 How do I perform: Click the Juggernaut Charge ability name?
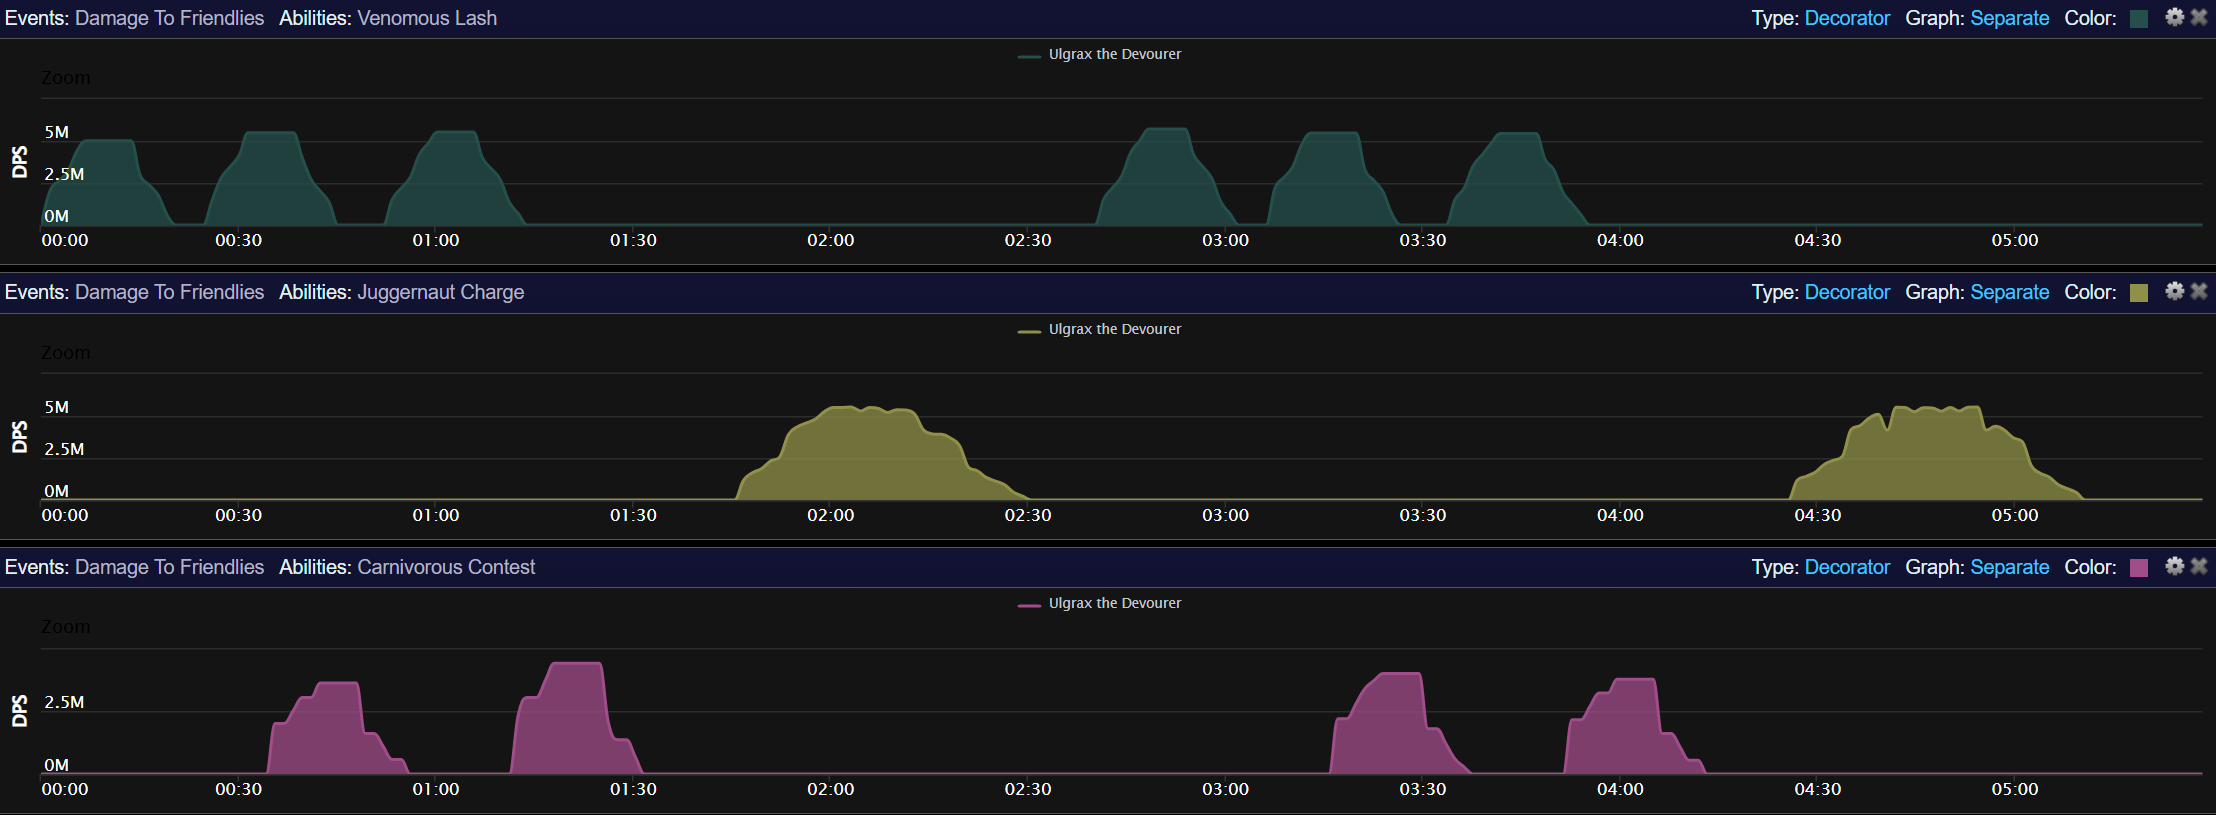point(441,292)
